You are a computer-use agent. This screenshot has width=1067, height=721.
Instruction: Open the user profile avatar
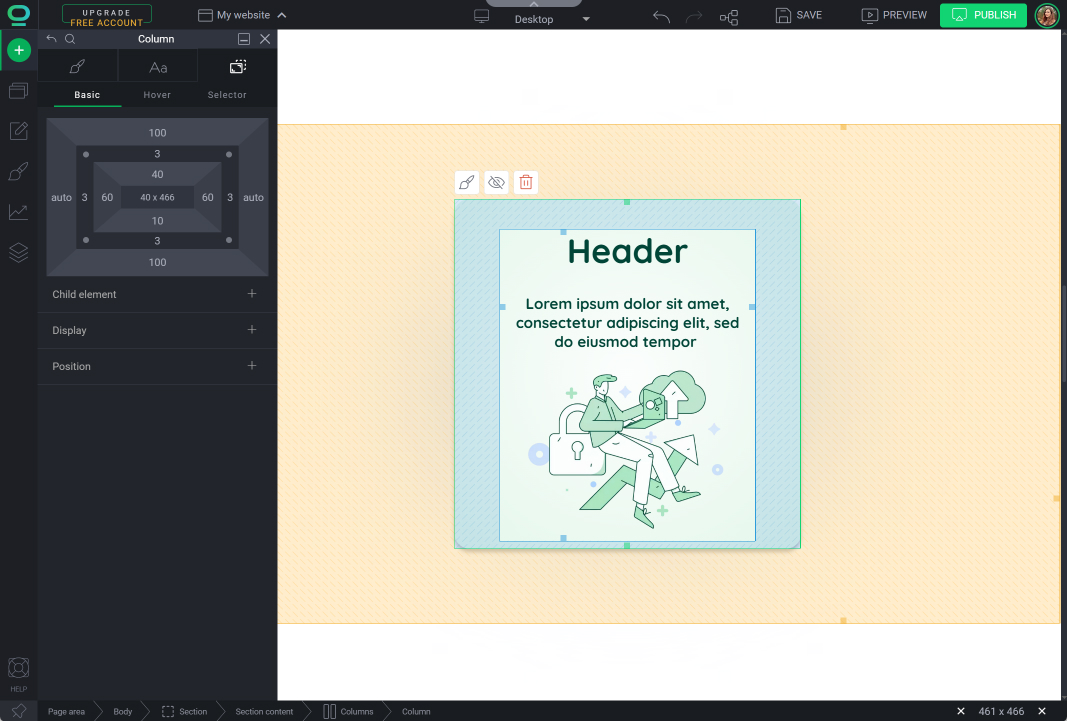pyautogui.click(x=1047, y=15)
